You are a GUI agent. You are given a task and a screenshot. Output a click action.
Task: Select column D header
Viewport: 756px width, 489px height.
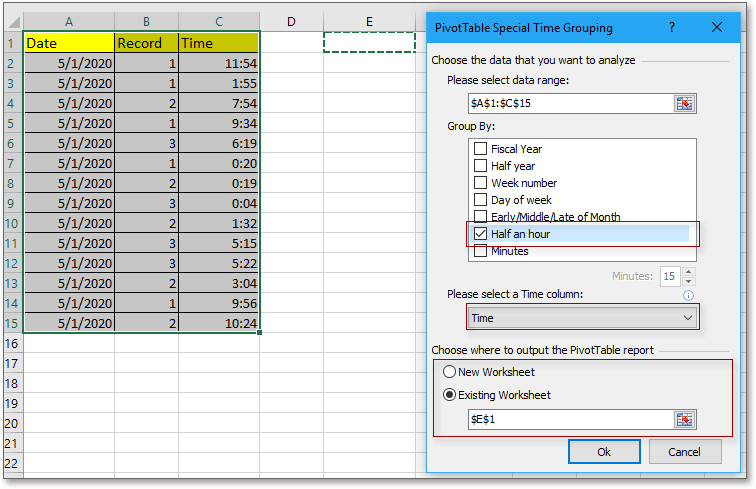(x=291, y=22)
